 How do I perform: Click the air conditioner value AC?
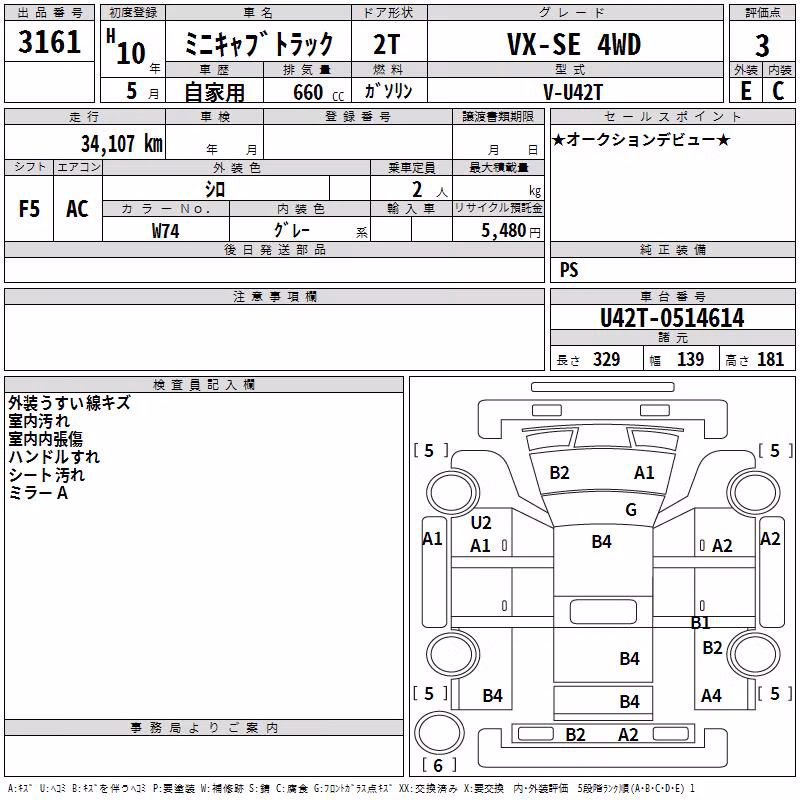pos(77,209)
